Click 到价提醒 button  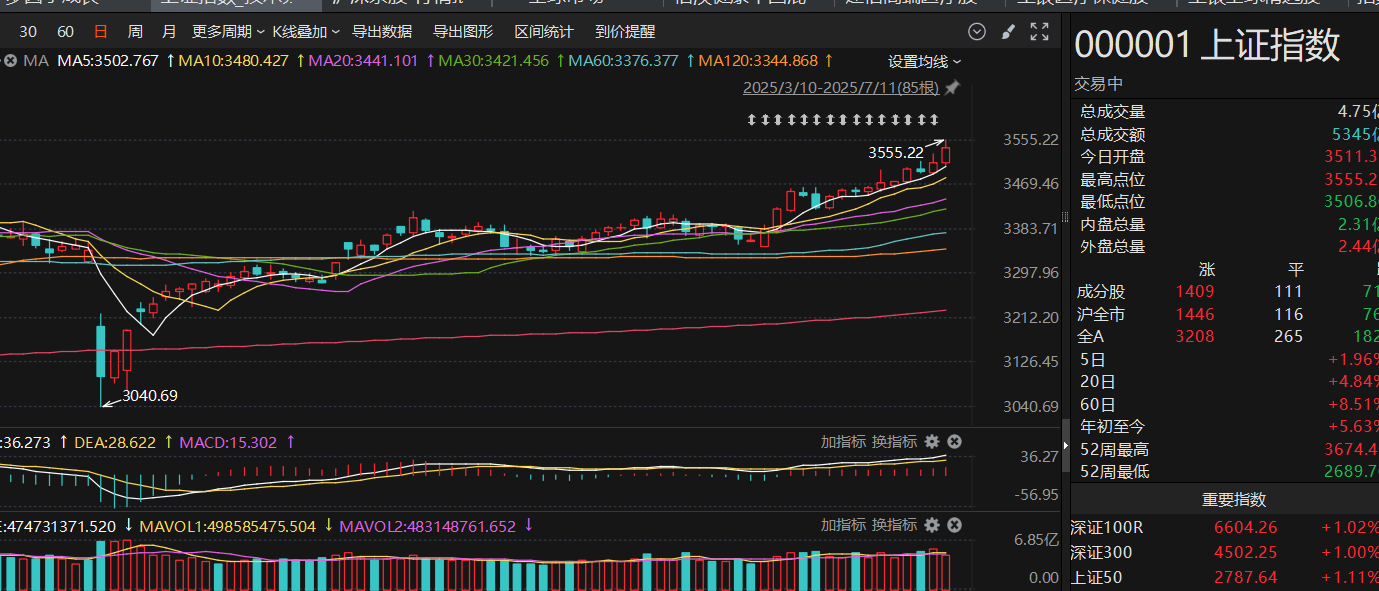(x=625, y=31)
